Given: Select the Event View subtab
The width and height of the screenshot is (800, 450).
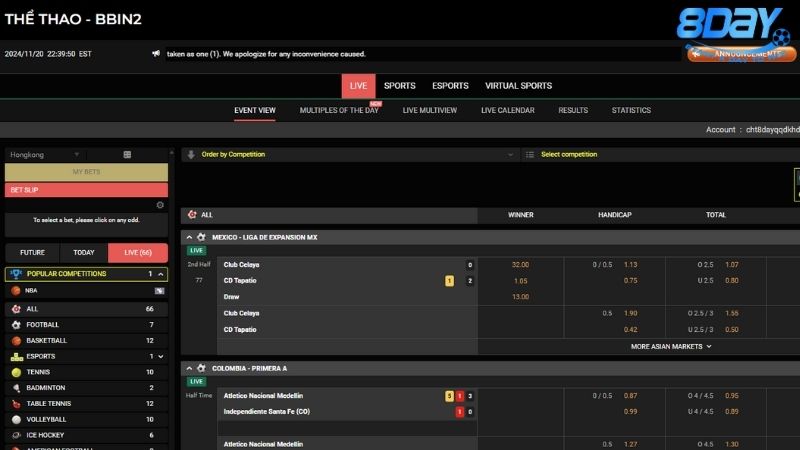Looking at the screenshot, I should 255,110.
